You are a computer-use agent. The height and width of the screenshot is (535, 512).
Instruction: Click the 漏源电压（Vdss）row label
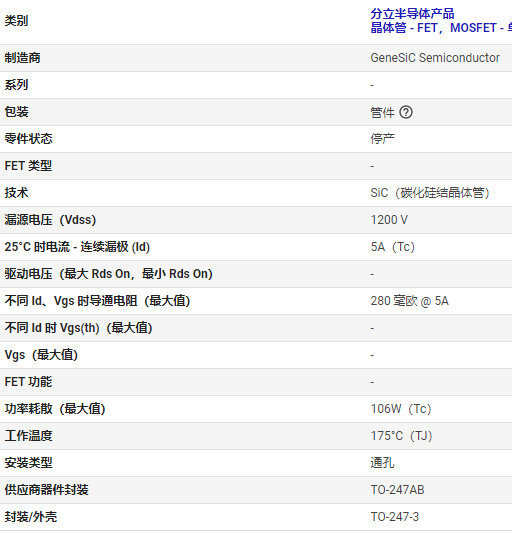click(50, 220)
